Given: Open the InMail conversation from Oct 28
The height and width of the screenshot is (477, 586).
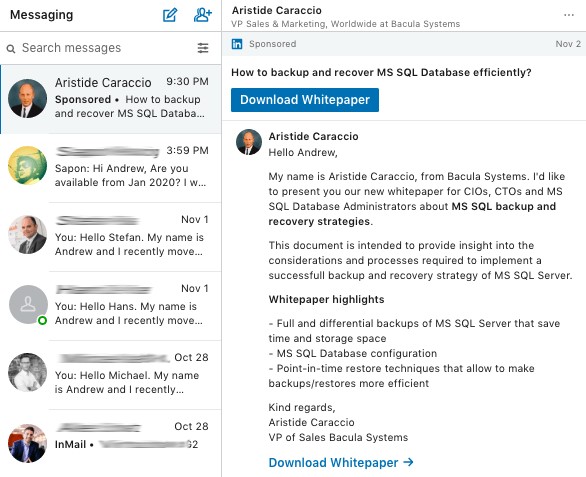Looking at the screenshot, I should (x=111, y=443).
